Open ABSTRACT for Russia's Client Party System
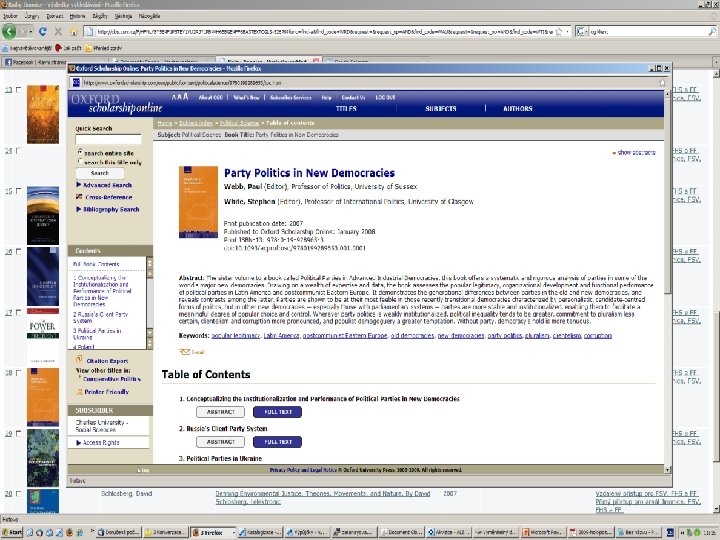Image resolution: width=720 pixels, height=540 pixels. (x=220, y=442)
